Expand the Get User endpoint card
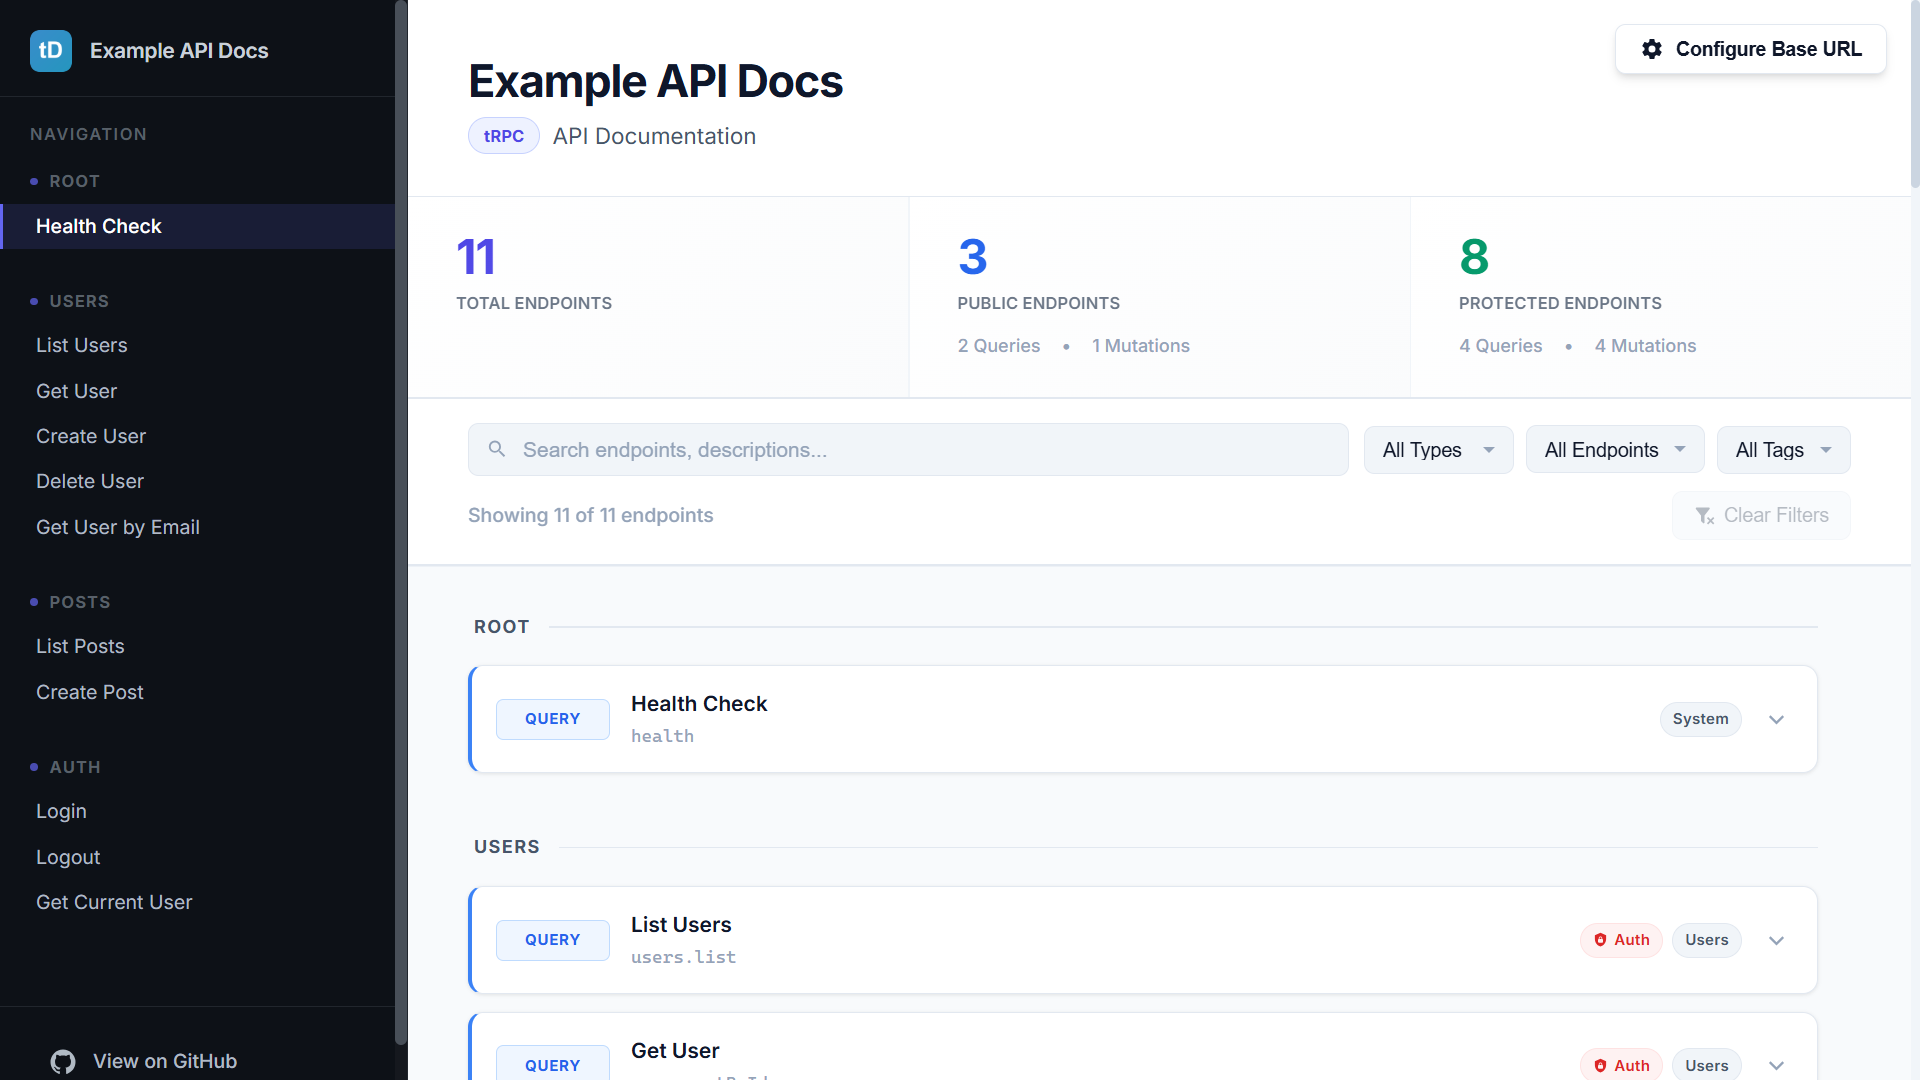 tap(1777, 1066)
